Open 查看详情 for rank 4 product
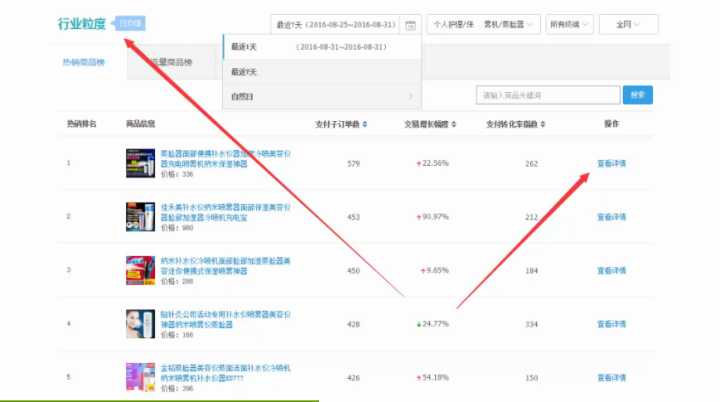 point(611,324)
